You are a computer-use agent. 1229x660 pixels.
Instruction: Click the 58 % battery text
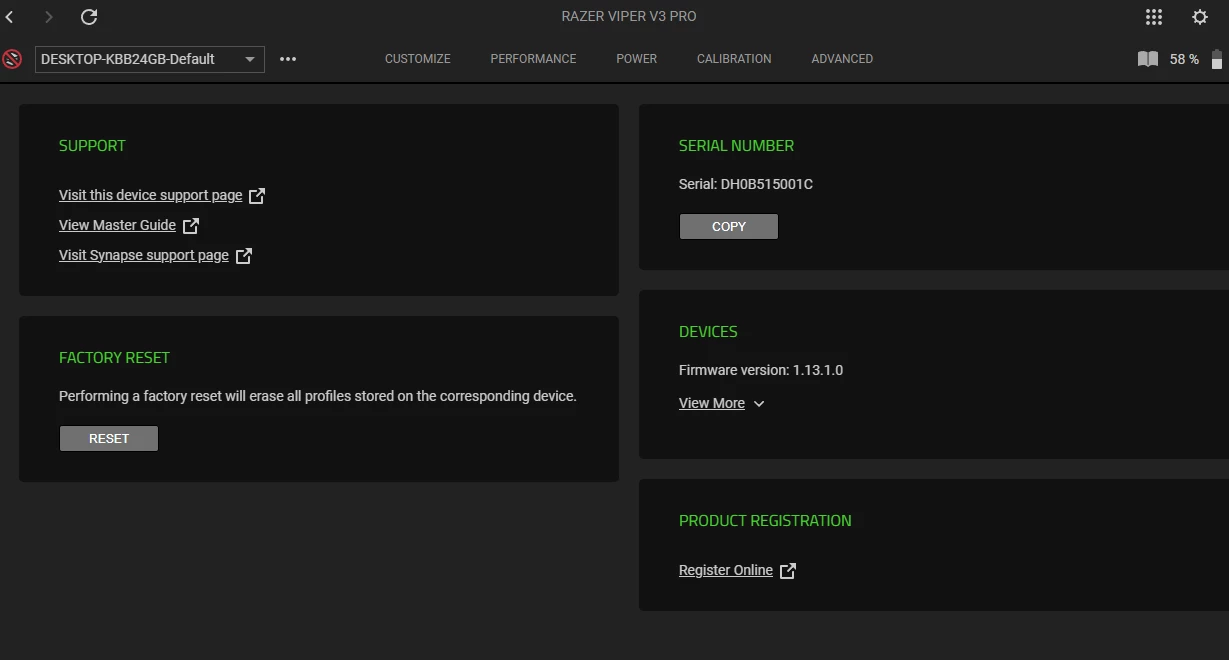click(1184, 59)
